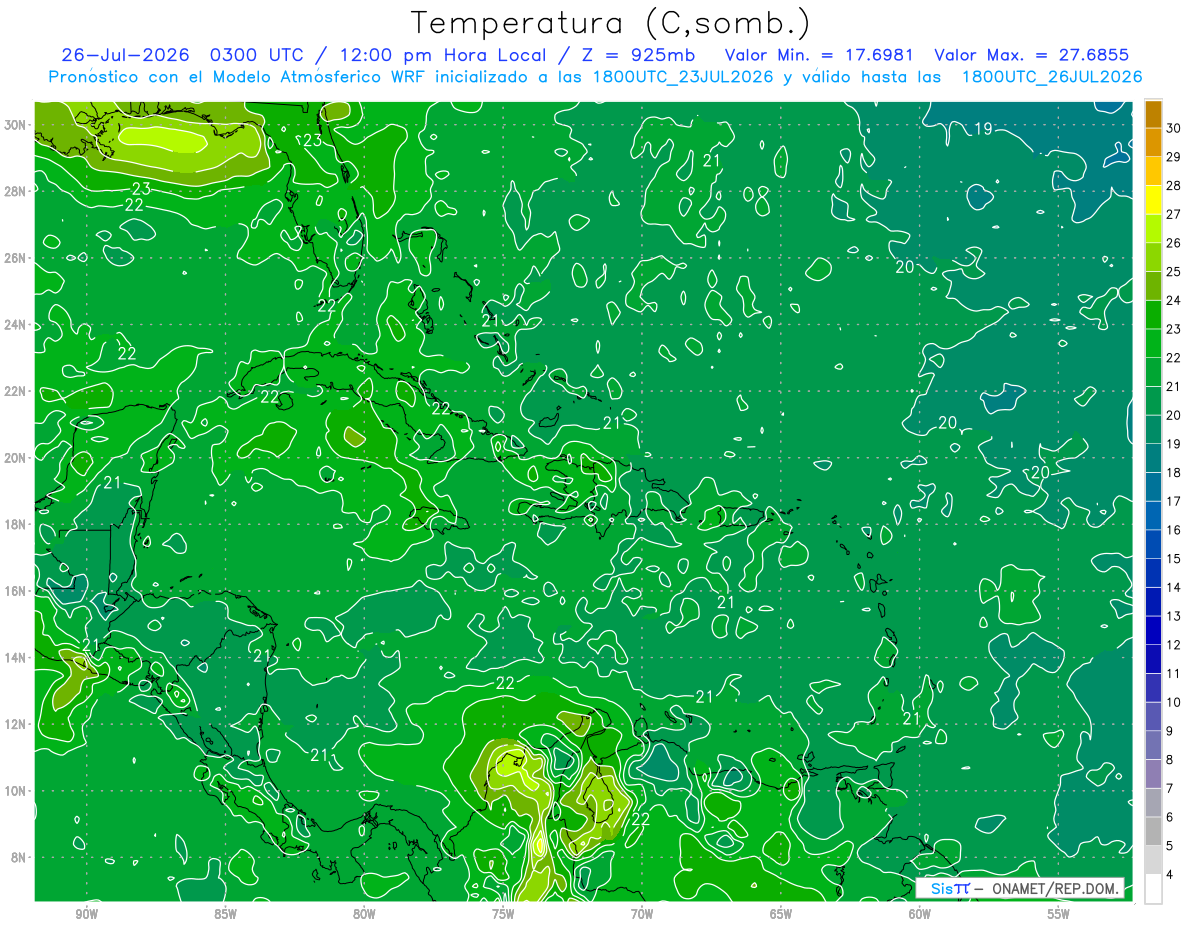The width and height of the screenshot is (1200, 927).
Task: Click the SisTT ONAMET/REP.DOM. logo box
Action: (x=1019, y=888)
